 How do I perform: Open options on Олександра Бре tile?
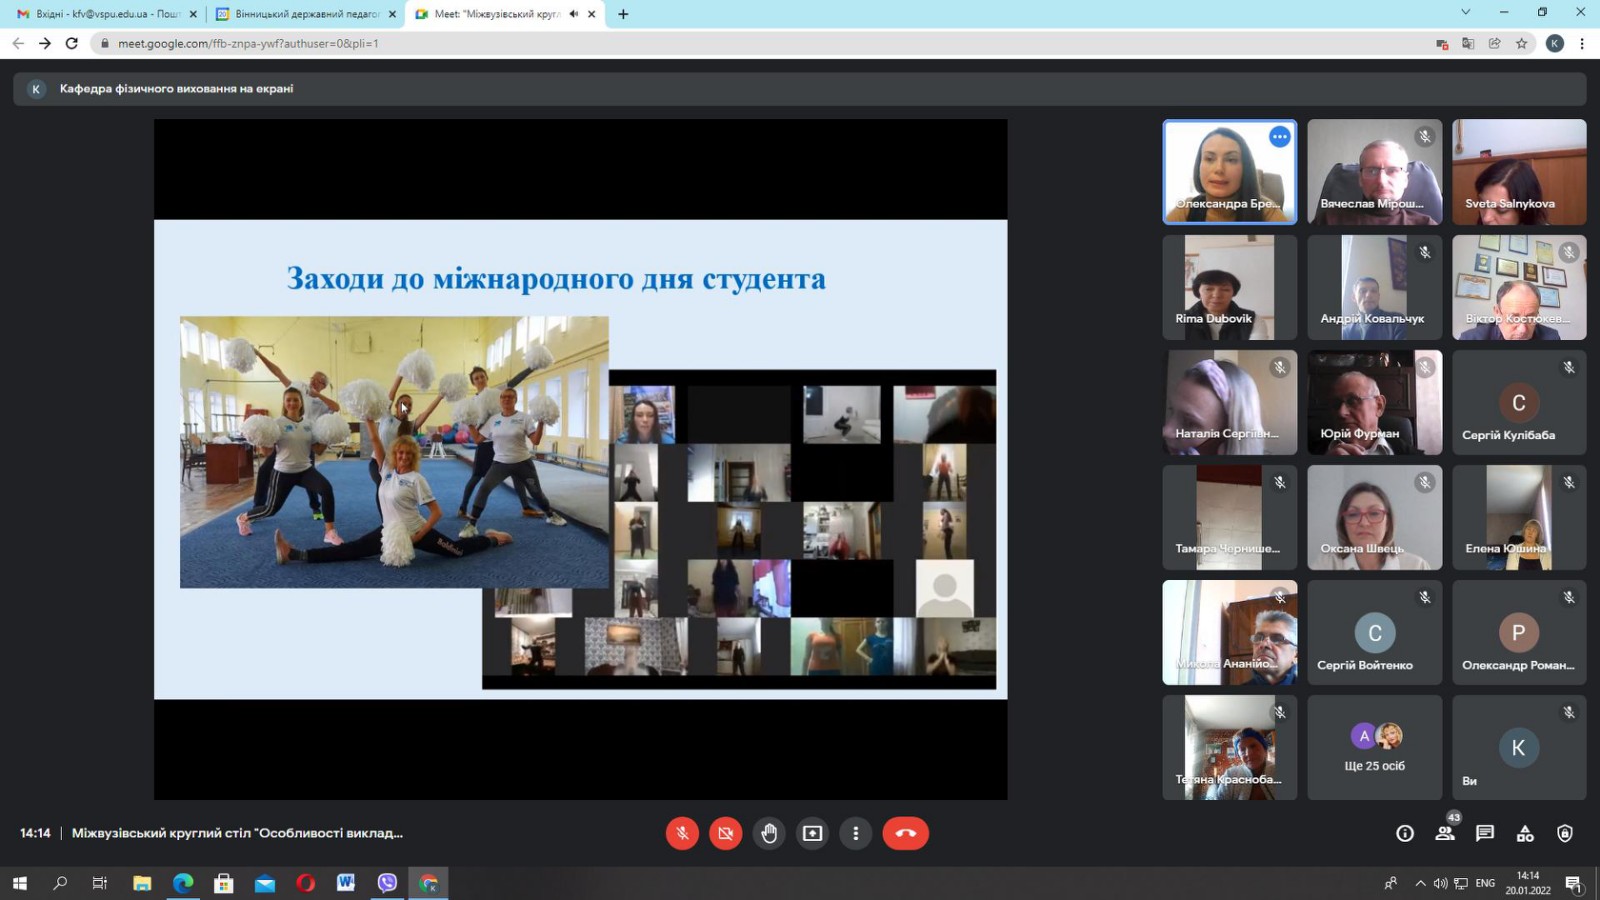click(x=1279, y=137)
